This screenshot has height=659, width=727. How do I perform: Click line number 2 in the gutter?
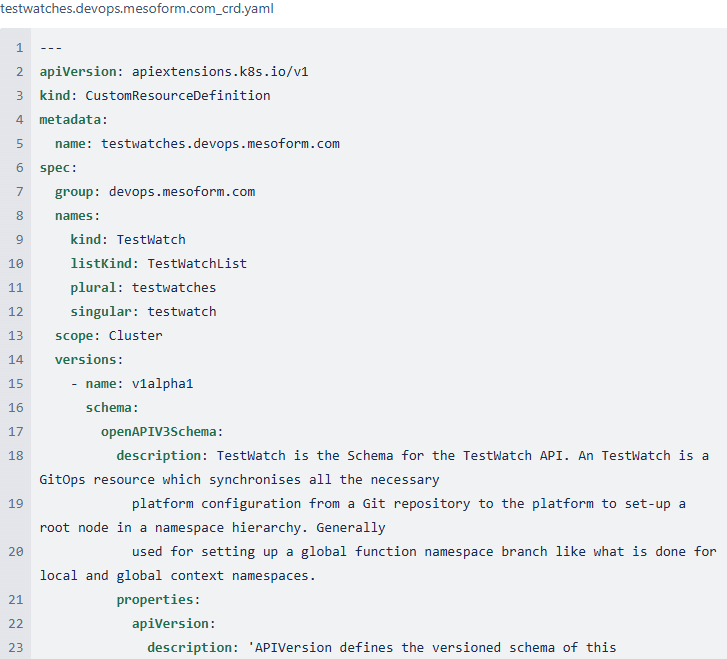[19, 72]
